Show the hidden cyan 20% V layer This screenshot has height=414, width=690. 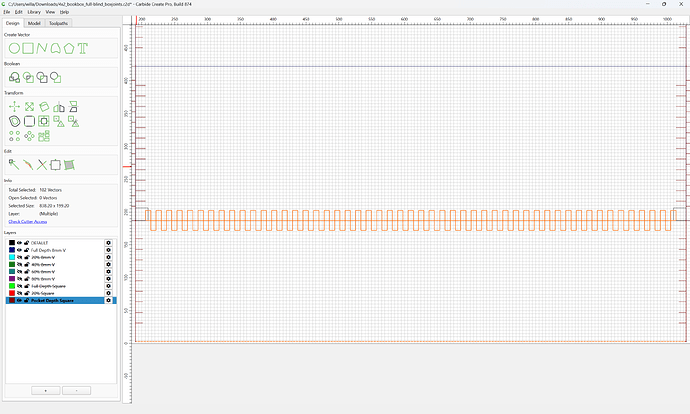[x=19, y=257]
